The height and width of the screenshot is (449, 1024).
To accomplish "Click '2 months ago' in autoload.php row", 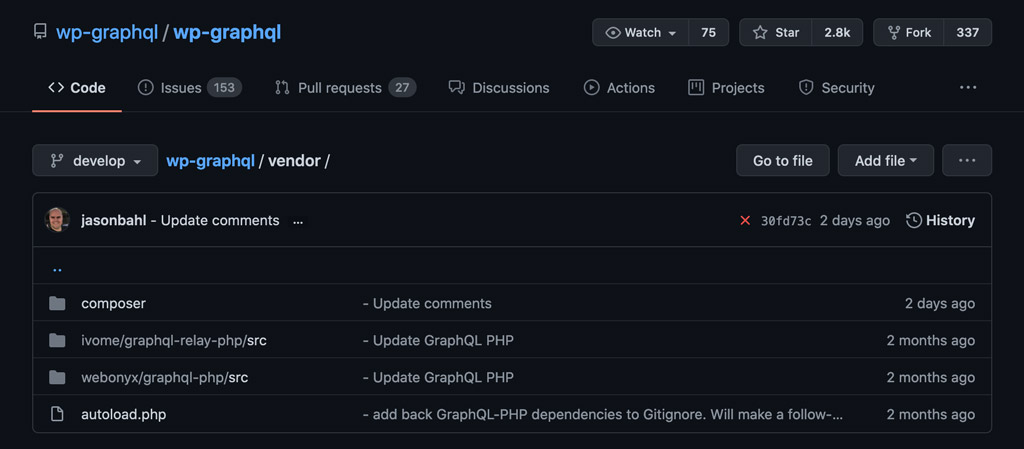I will click(931, 414).
